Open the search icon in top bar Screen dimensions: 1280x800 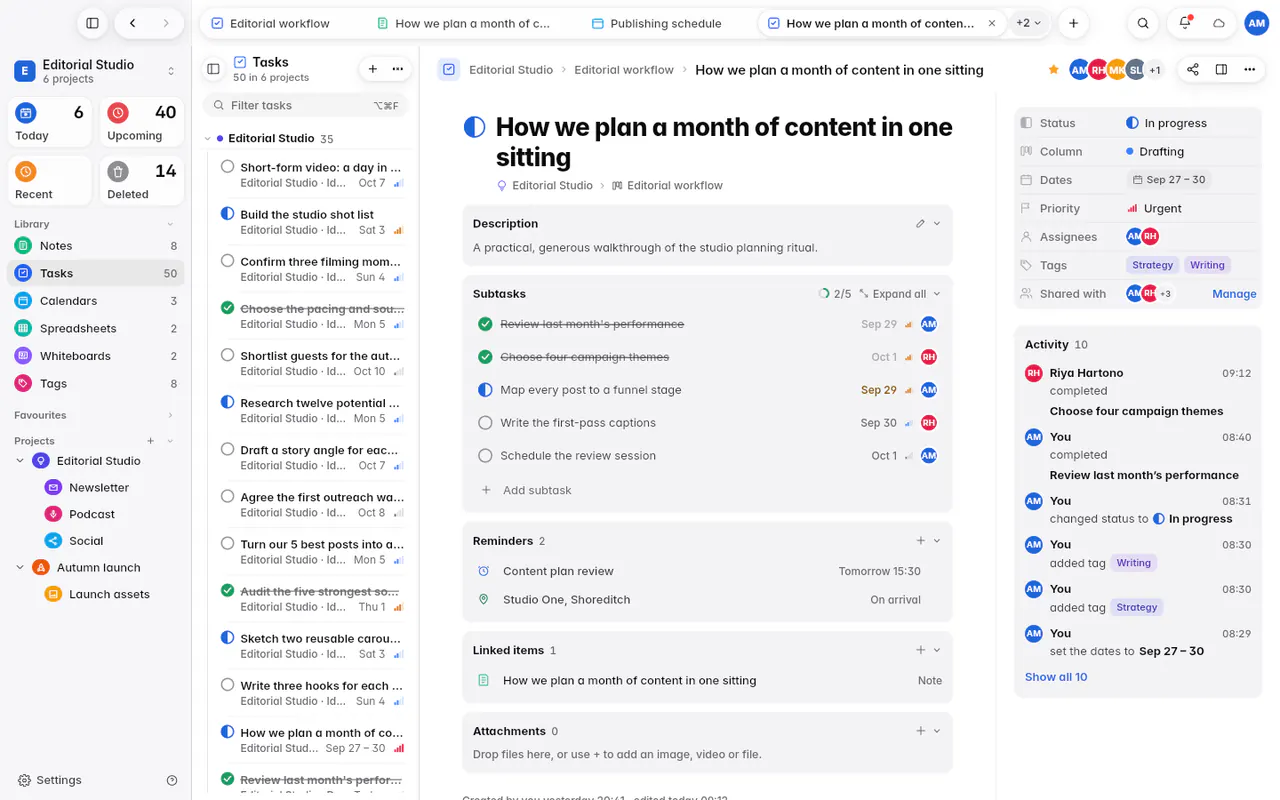point(1143,23)
